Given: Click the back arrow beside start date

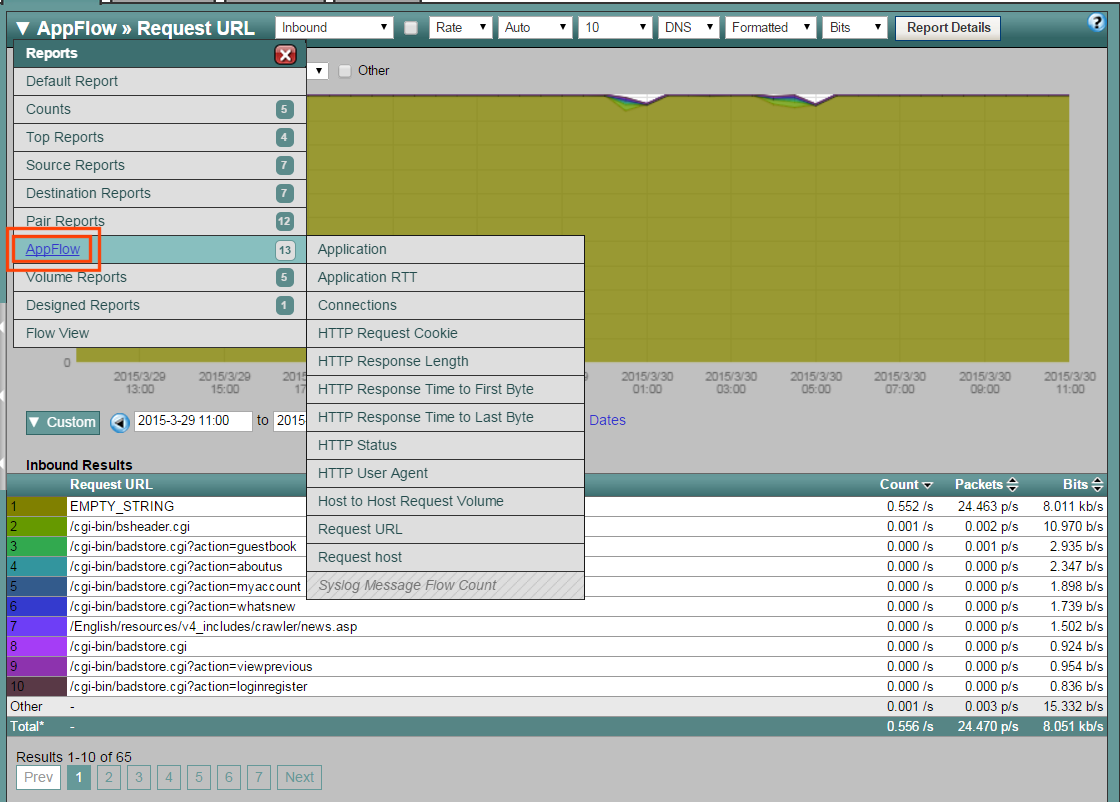Looking at the screenshot, I should click(x=120, y=422).
